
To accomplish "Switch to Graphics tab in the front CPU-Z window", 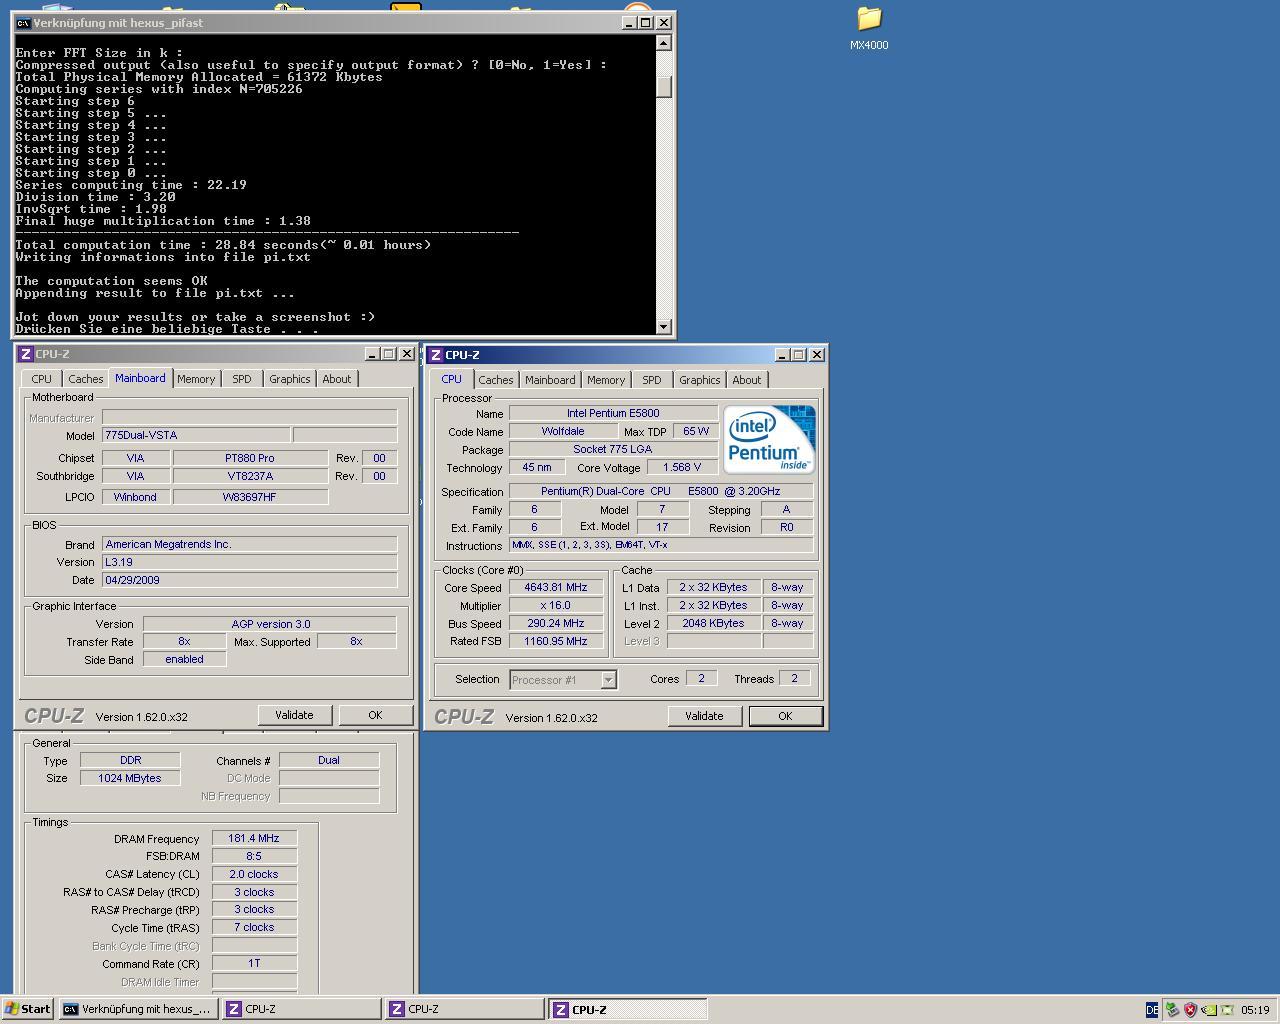I will click(x=700, y=380).
